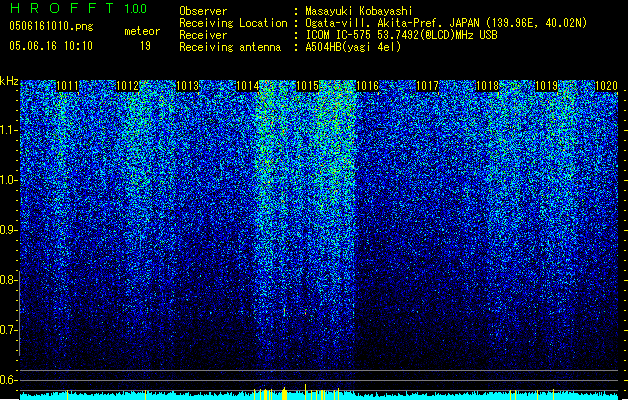629x400 pixels.
Task: Click the 0.9 kHz axis label
Action: (x=7, y=230)
